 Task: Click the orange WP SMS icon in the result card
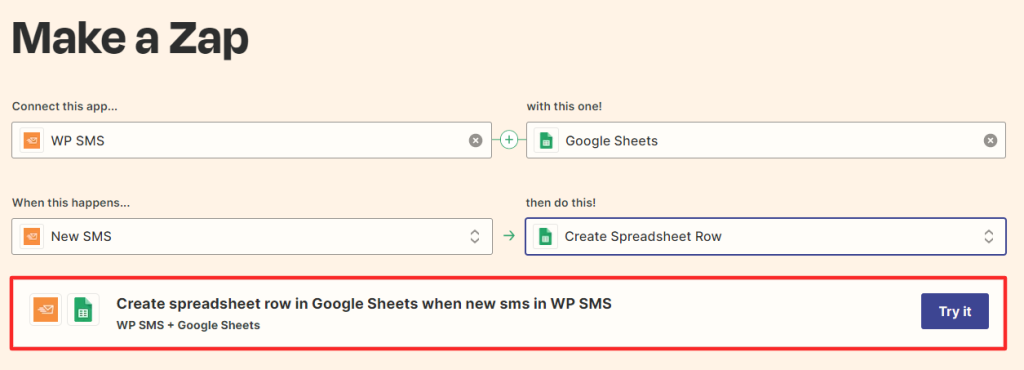[x=46, y=310]
